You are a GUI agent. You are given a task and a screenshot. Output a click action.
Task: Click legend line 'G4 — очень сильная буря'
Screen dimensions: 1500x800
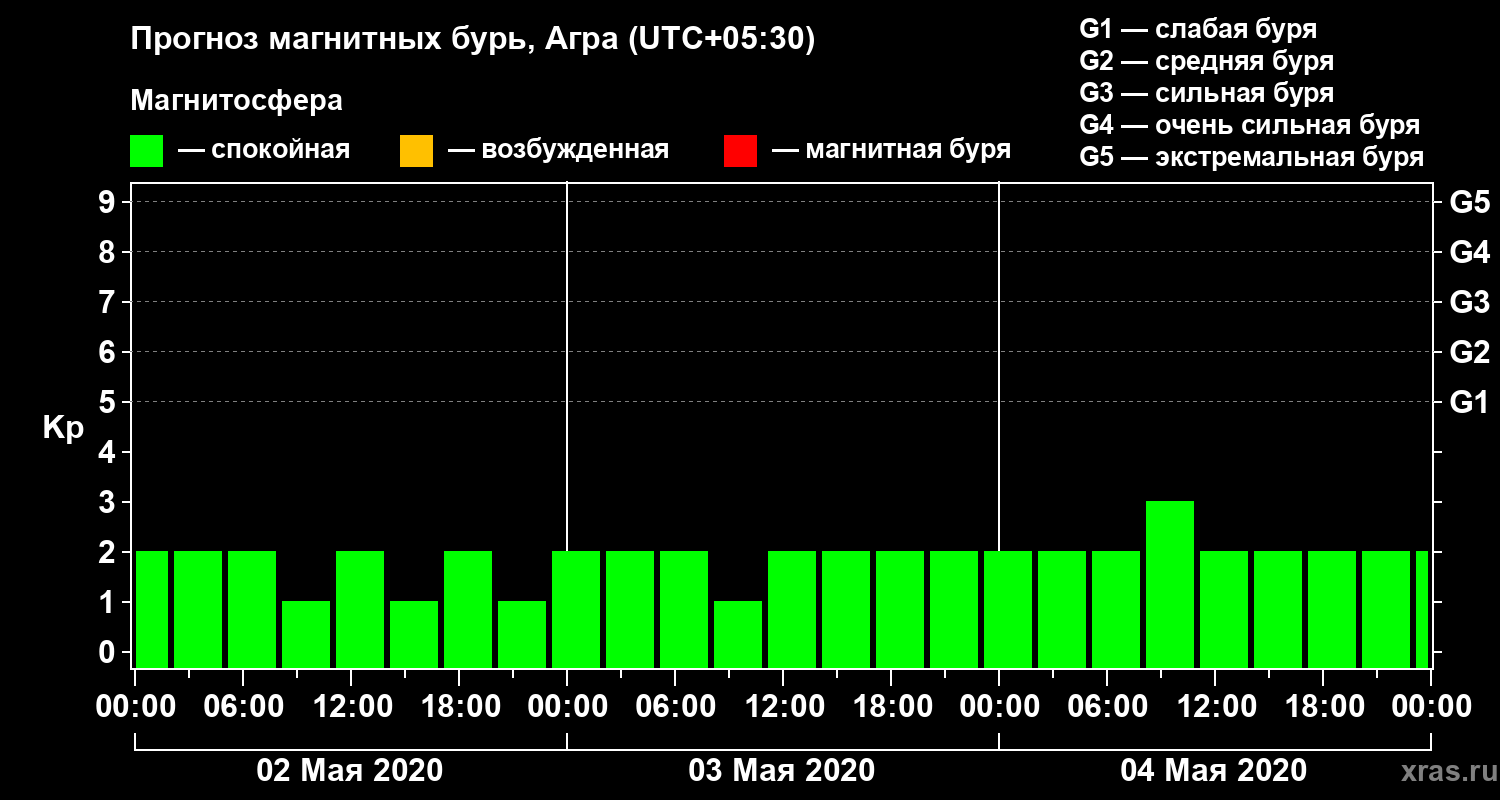pos(1249,125)
